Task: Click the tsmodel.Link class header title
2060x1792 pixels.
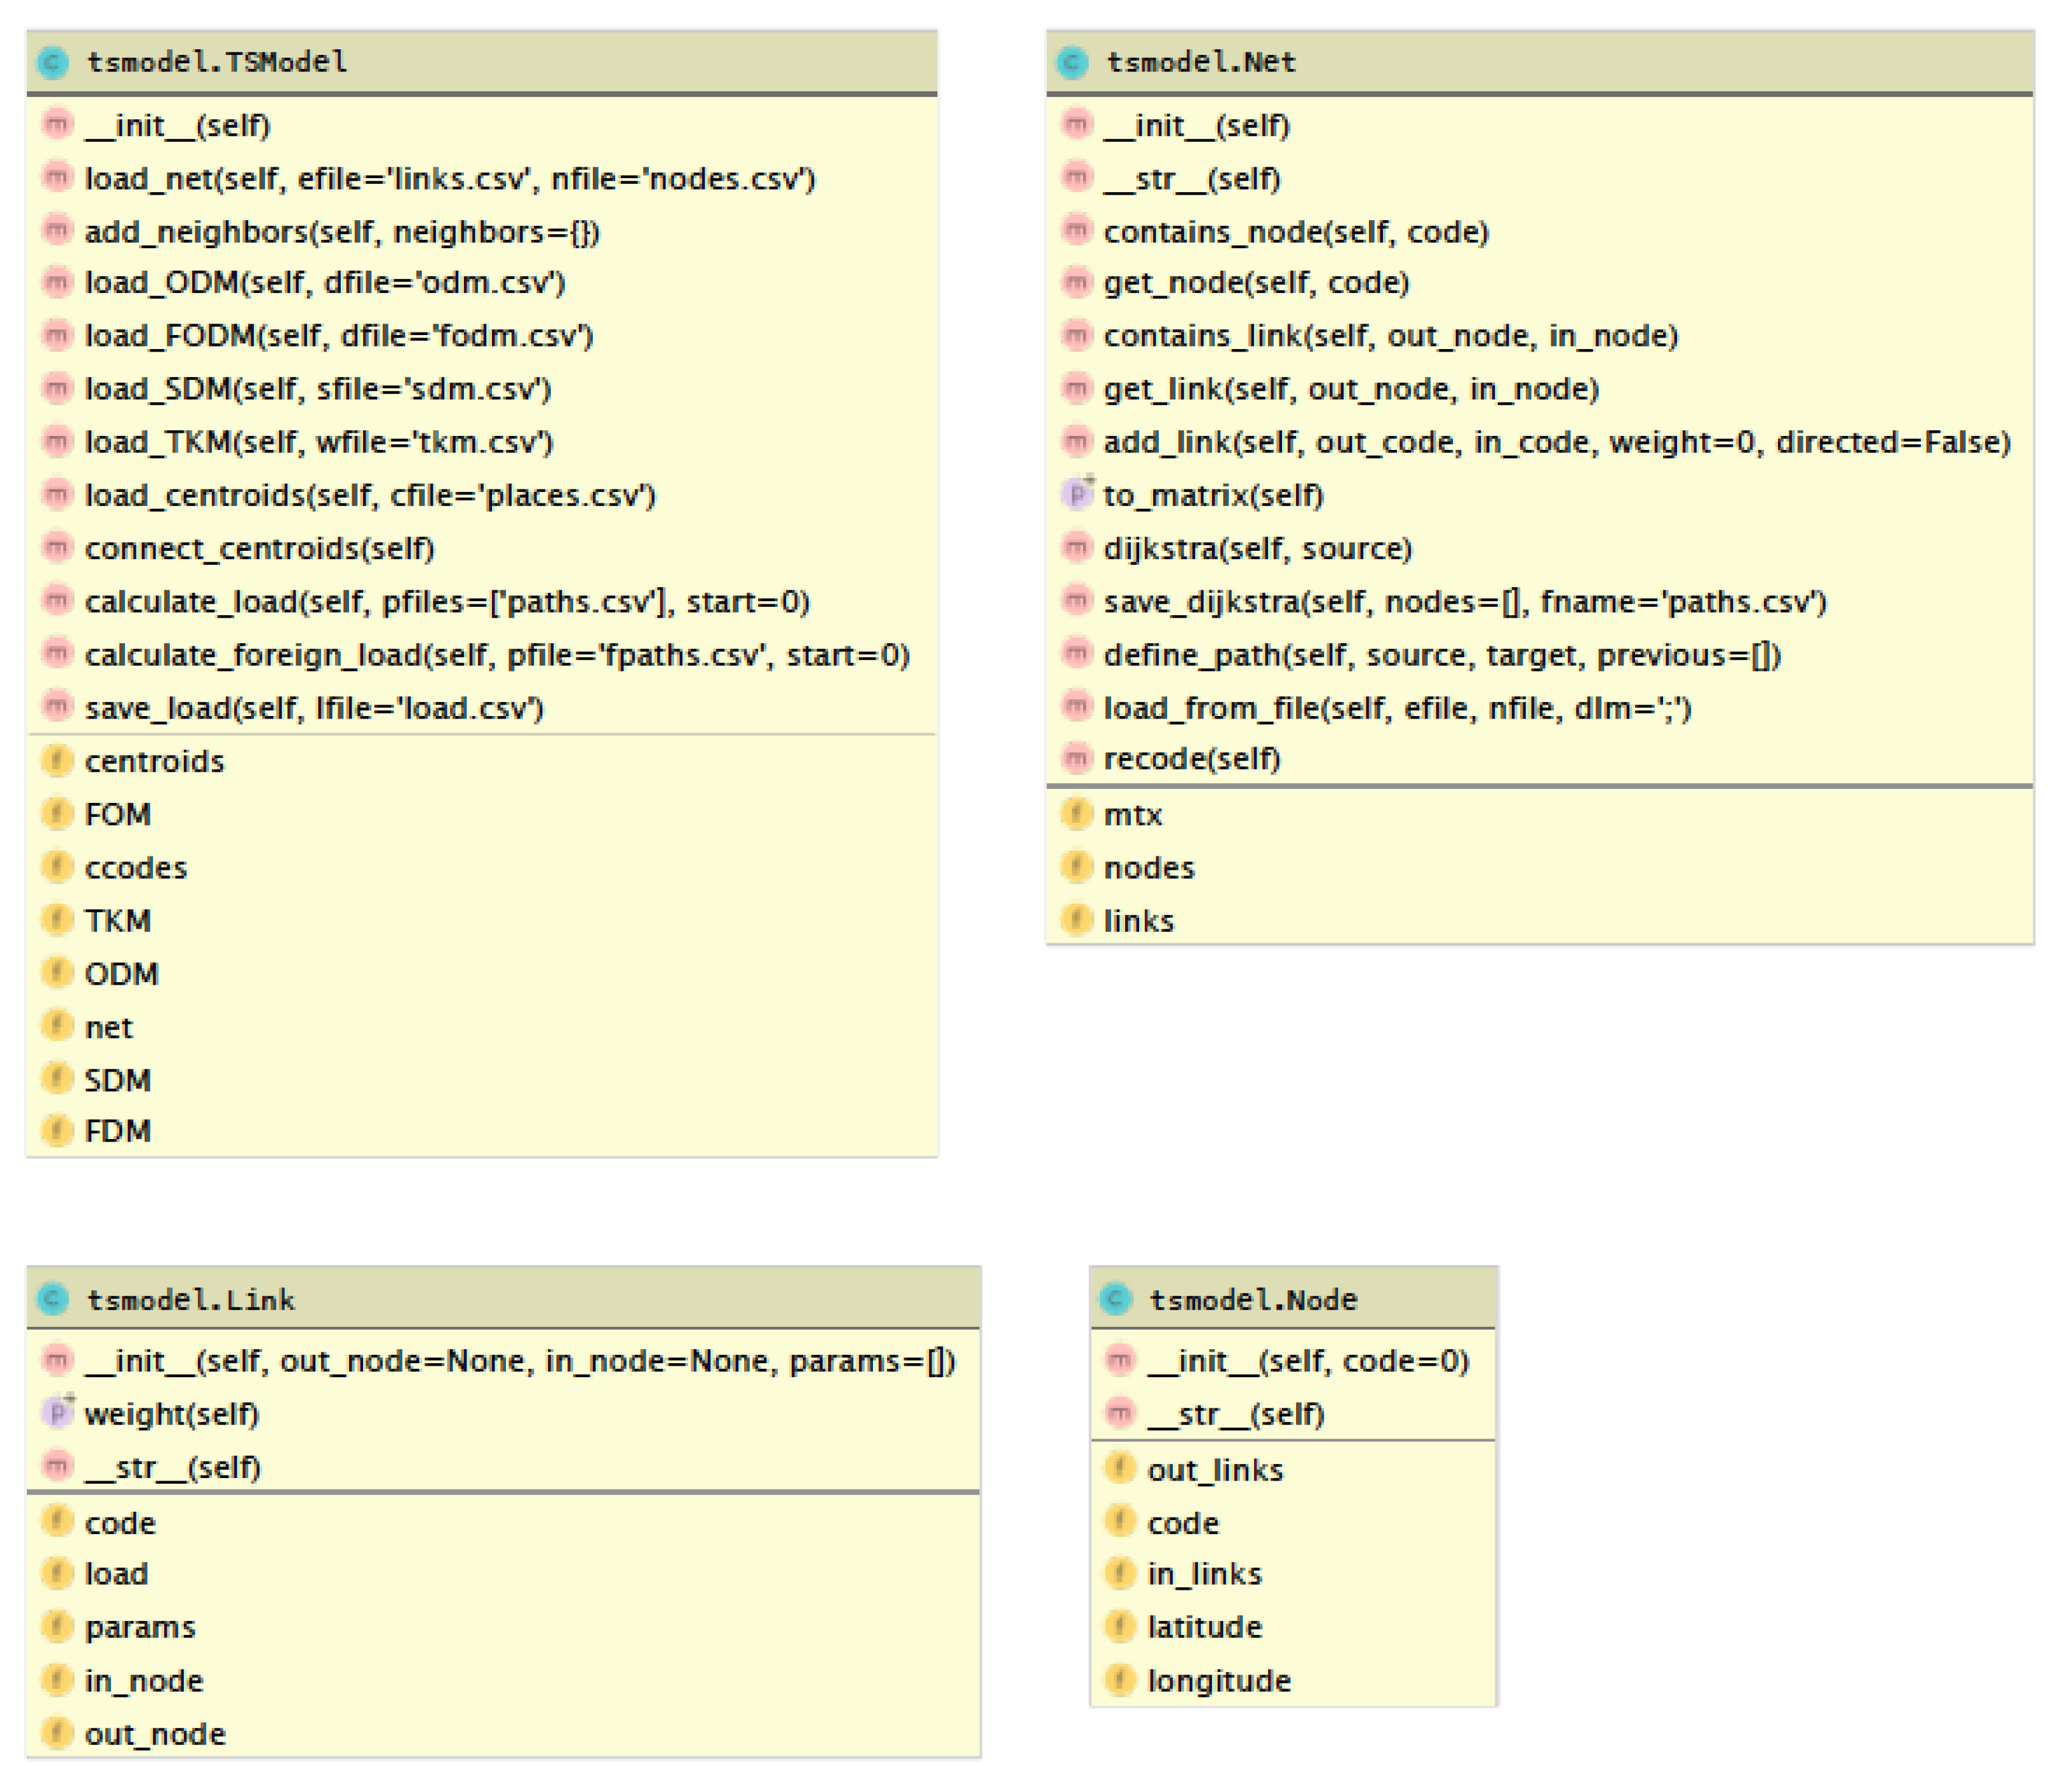Action: [x=190, y=1300]
